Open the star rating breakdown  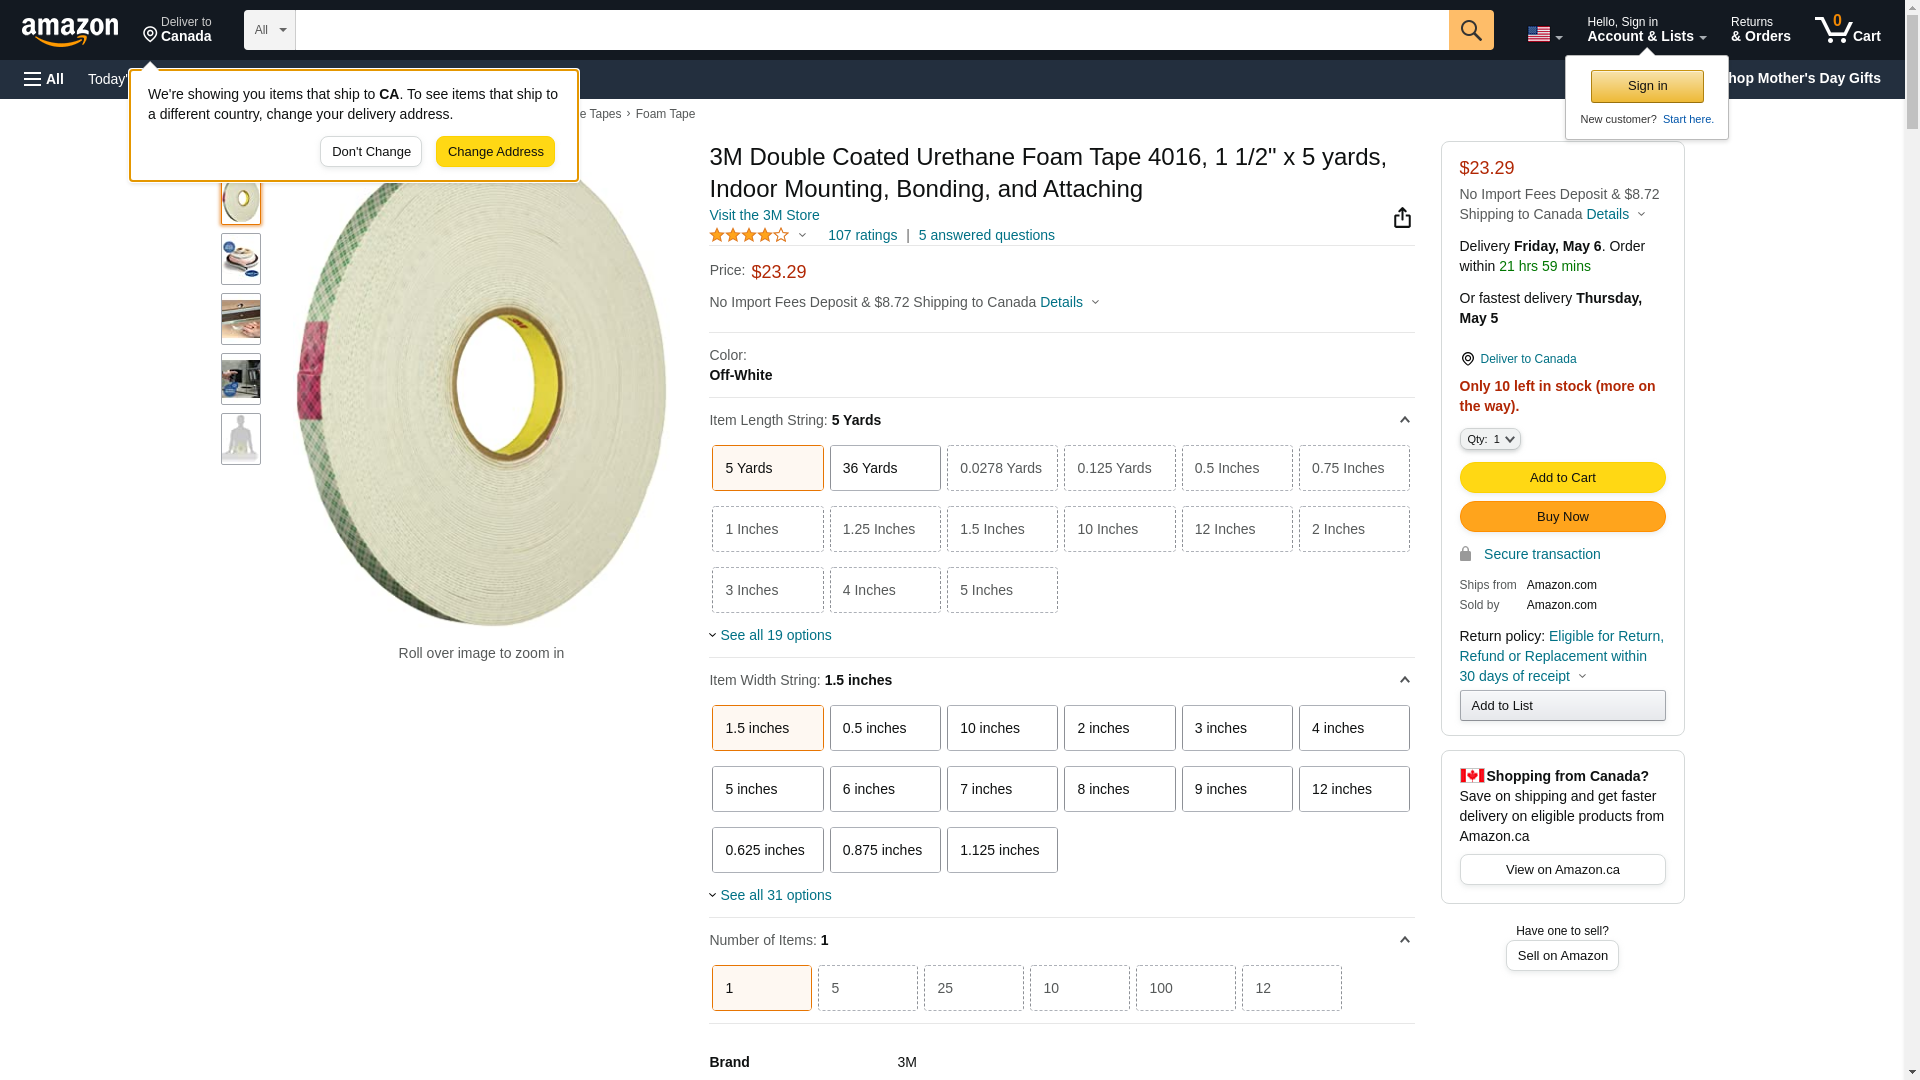[x=758, y=236]
